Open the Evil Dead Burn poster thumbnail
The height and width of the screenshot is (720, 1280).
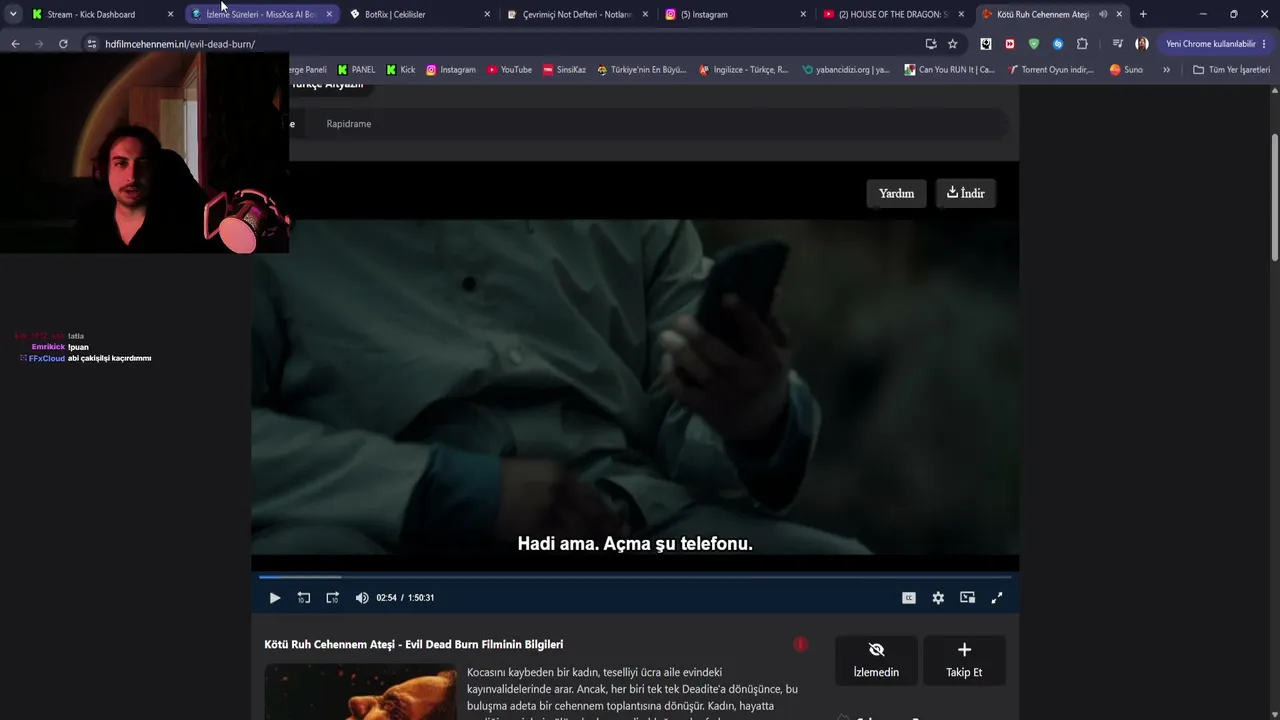click(360, 692)
